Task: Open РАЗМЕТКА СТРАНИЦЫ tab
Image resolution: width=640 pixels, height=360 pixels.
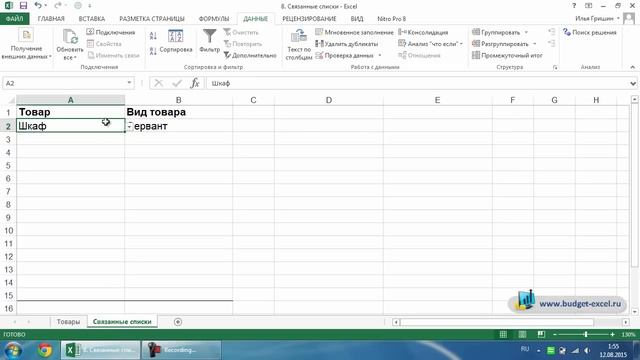Action: click(152, 19)
